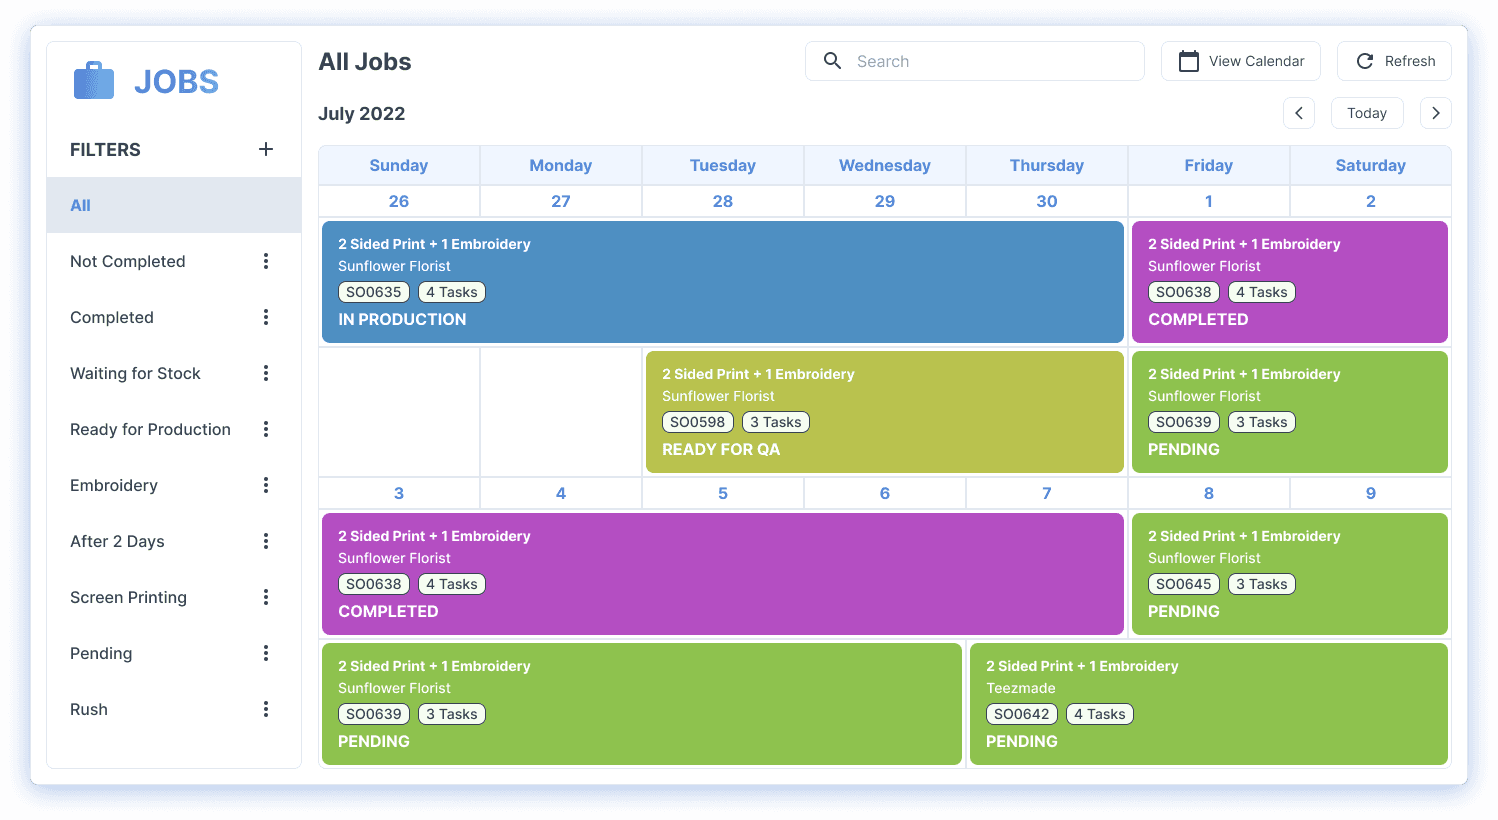Open the Waiting for Stock kebab menu
Image resolution: width=1498 pixels, height=820 pixels.
pyautogui.click(x=266, y=373)
